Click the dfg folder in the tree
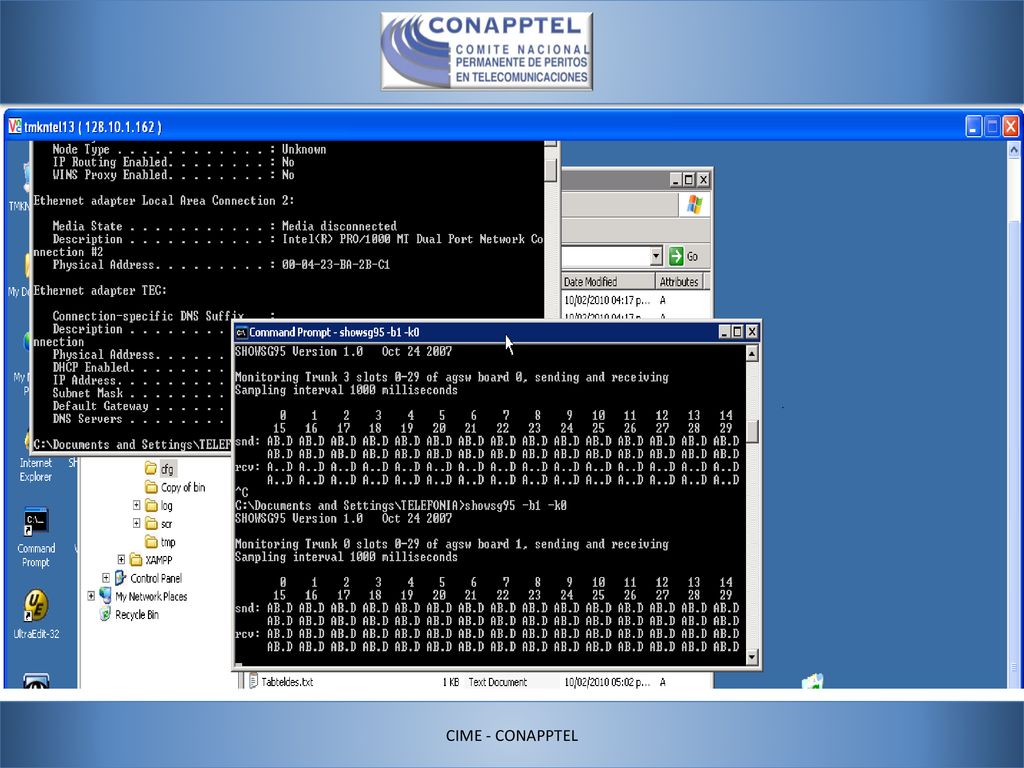Screen dimensions: 1024x768 pos(160,469)
